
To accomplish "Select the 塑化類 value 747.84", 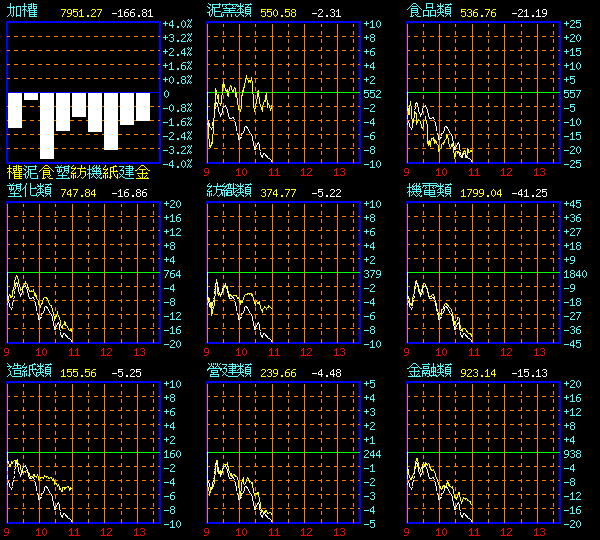I will point(78,193).
